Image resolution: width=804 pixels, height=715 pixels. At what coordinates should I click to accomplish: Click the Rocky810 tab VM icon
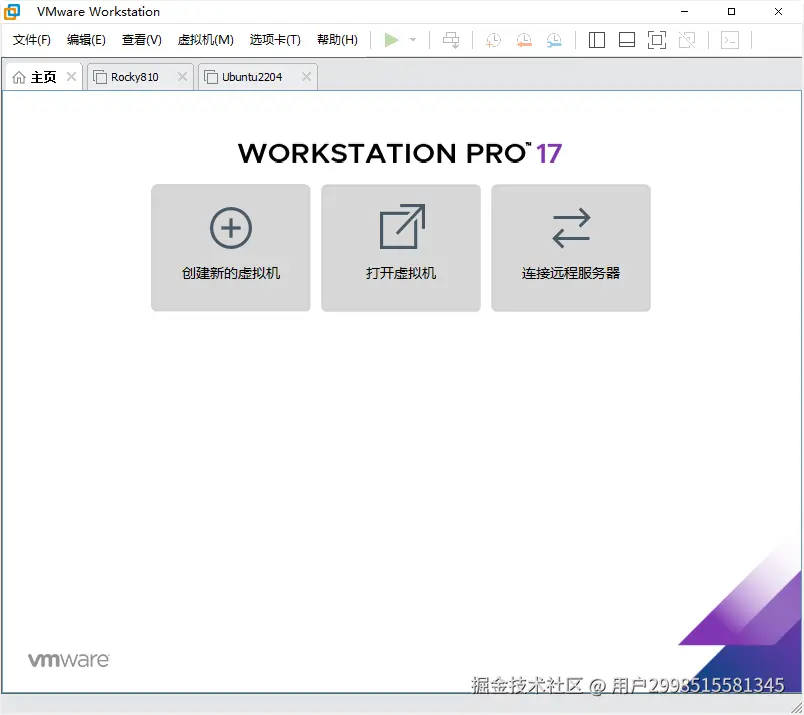pos(100,77)
